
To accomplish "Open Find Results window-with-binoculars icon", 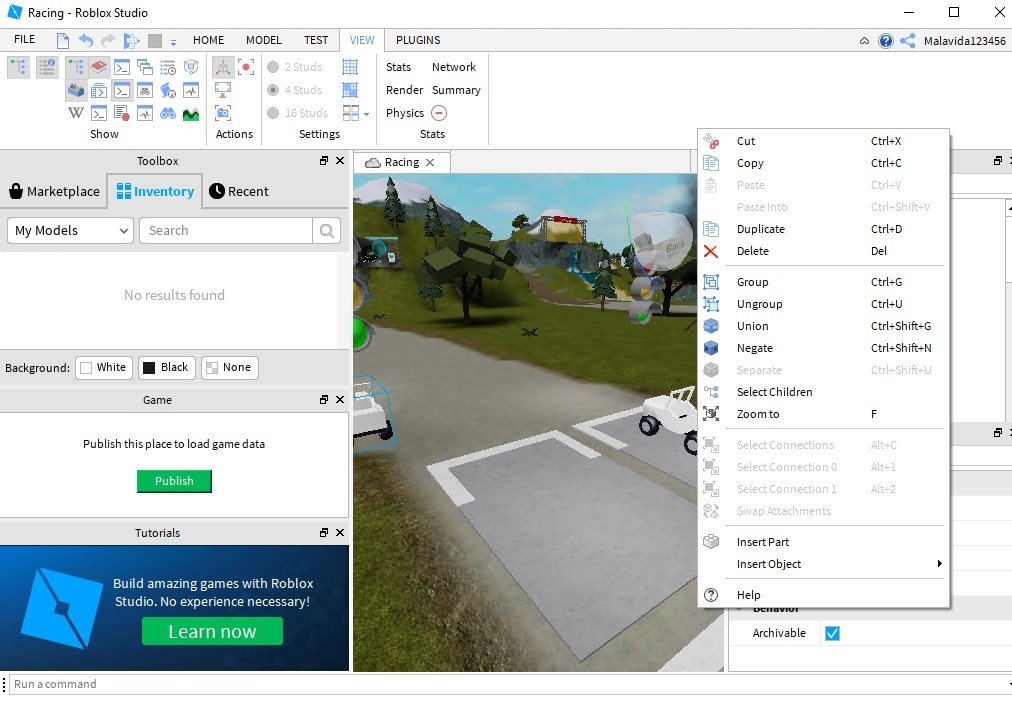I will tap(145, 90).
